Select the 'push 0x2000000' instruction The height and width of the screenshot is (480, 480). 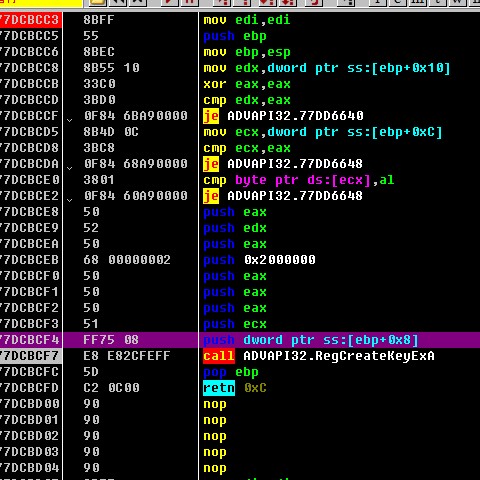[x=259, y=260]
